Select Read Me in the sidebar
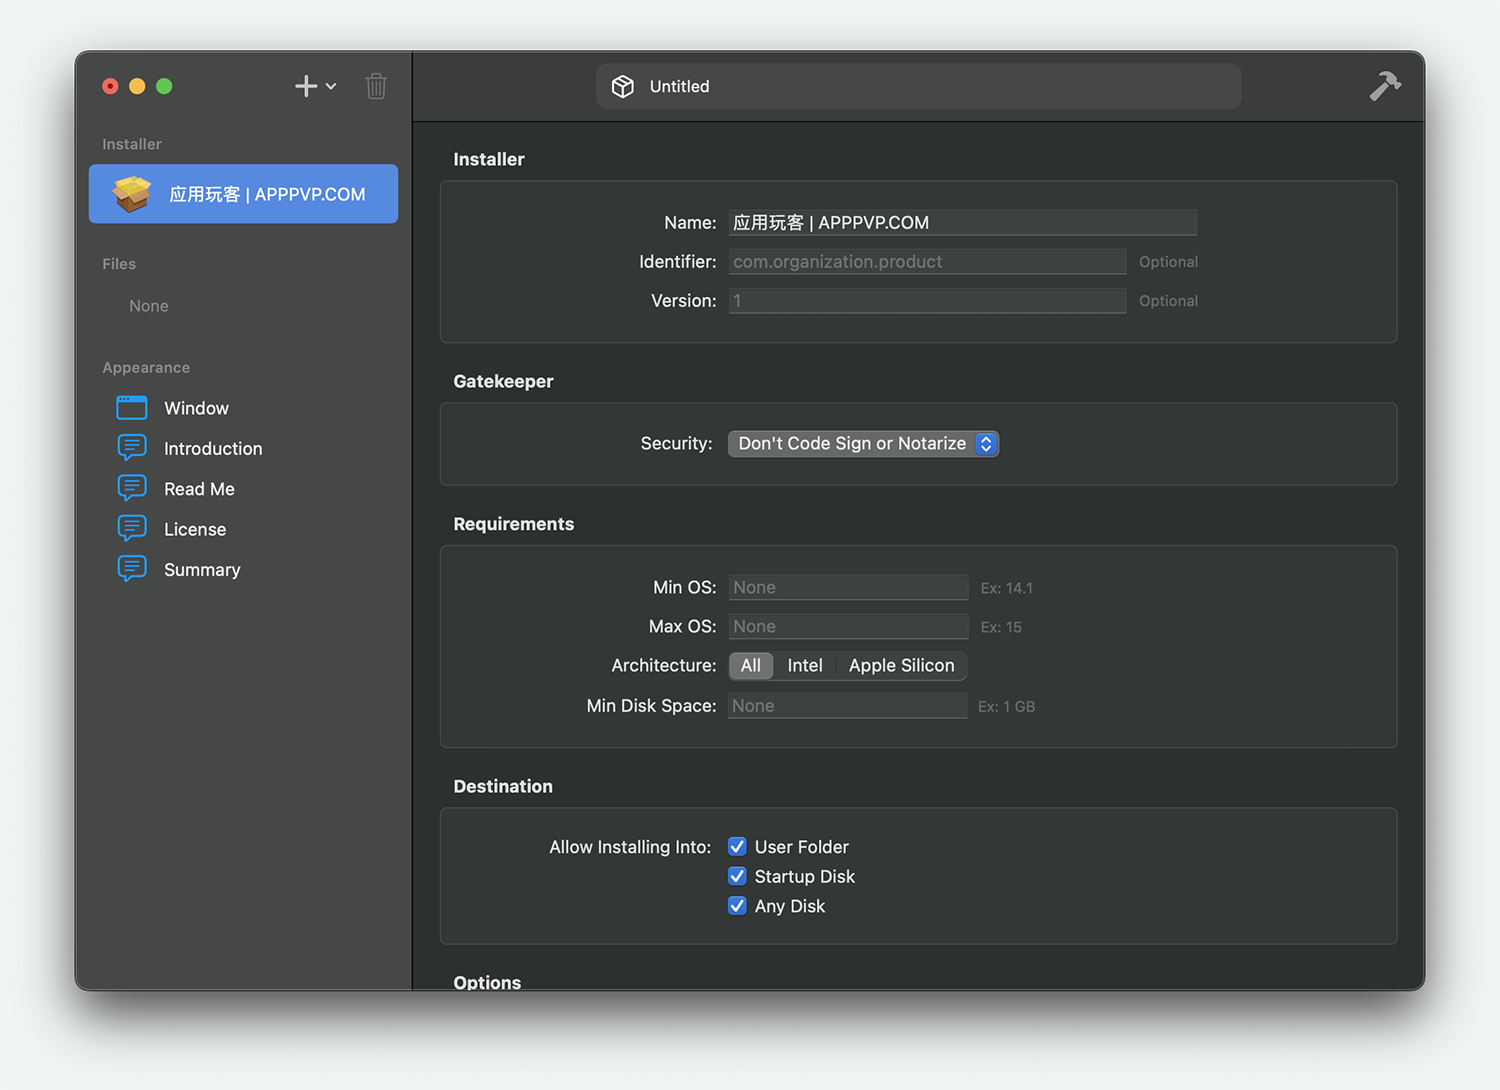This screenshot has width=1500, height=1090. point(199,489)
